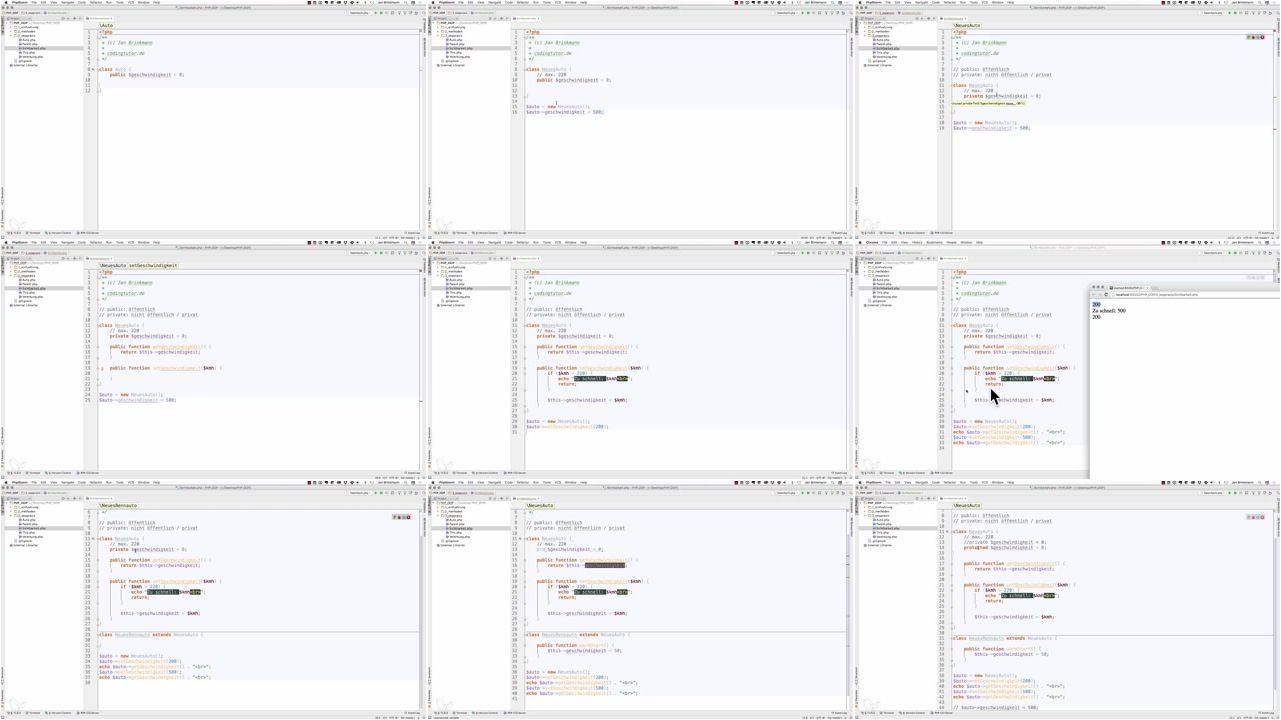Click the \NeuesRennauto breadcrumb label

(119, 505)
